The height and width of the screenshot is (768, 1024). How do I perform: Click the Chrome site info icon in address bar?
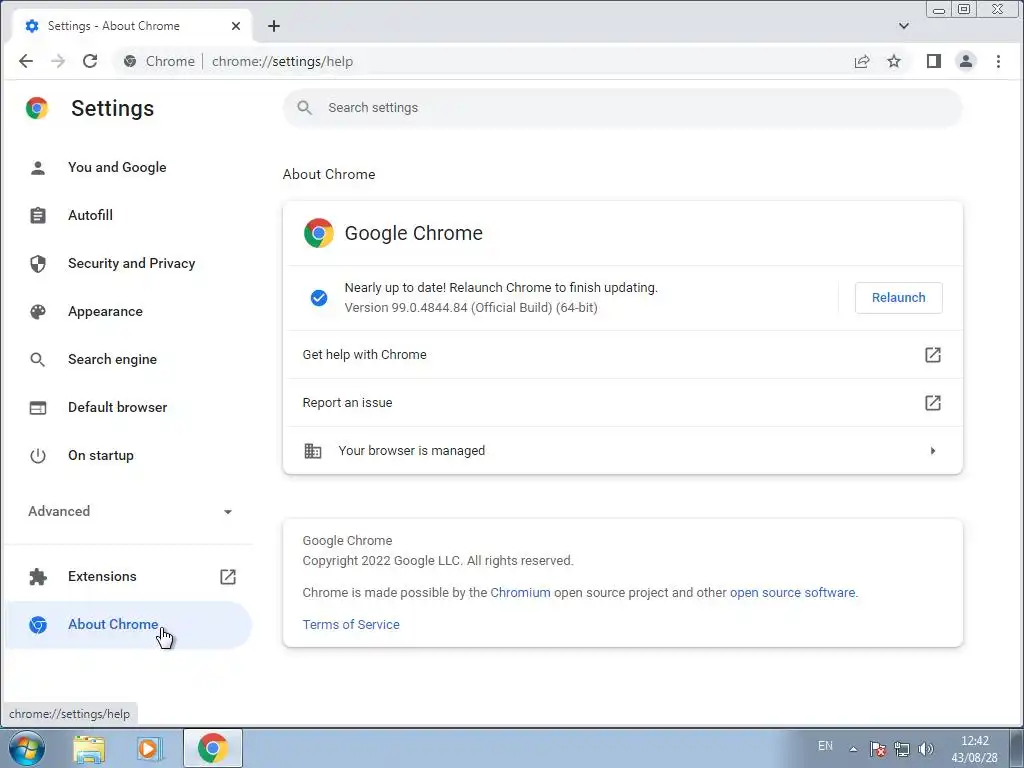[x=131, y=61]
